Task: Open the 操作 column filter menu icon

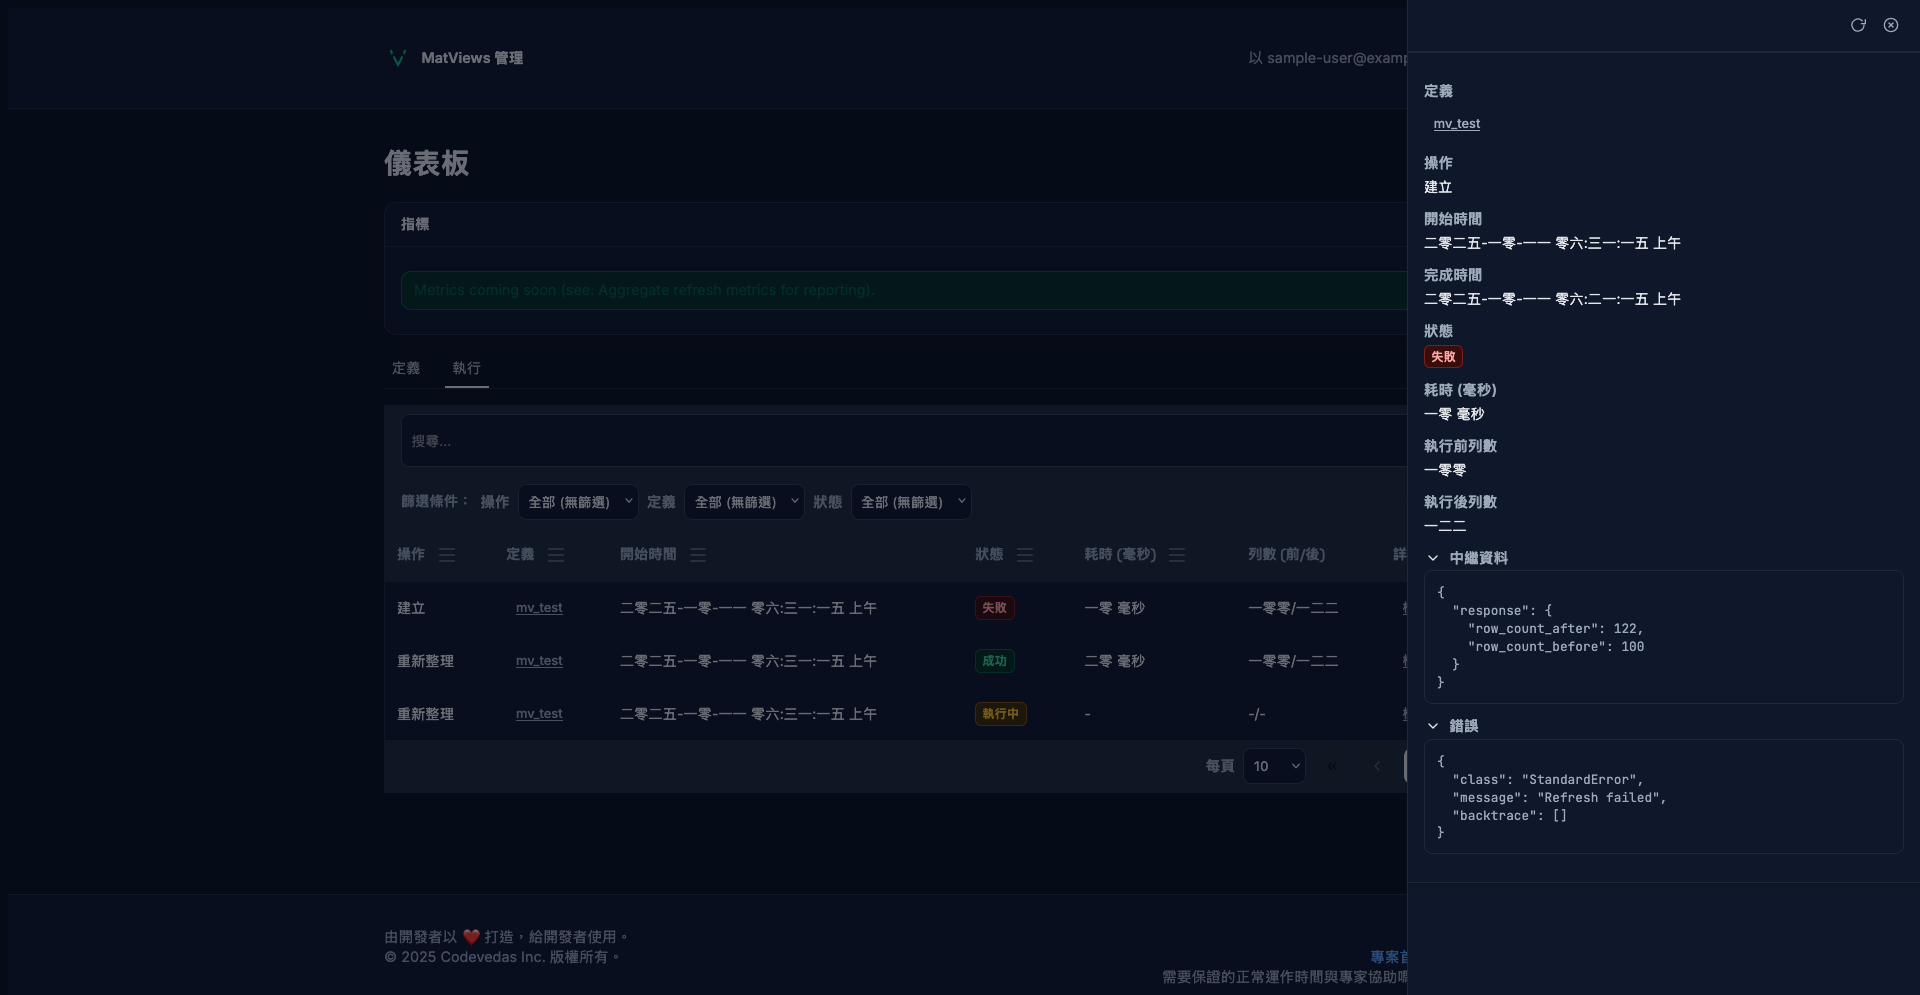Action: point(447,555)
